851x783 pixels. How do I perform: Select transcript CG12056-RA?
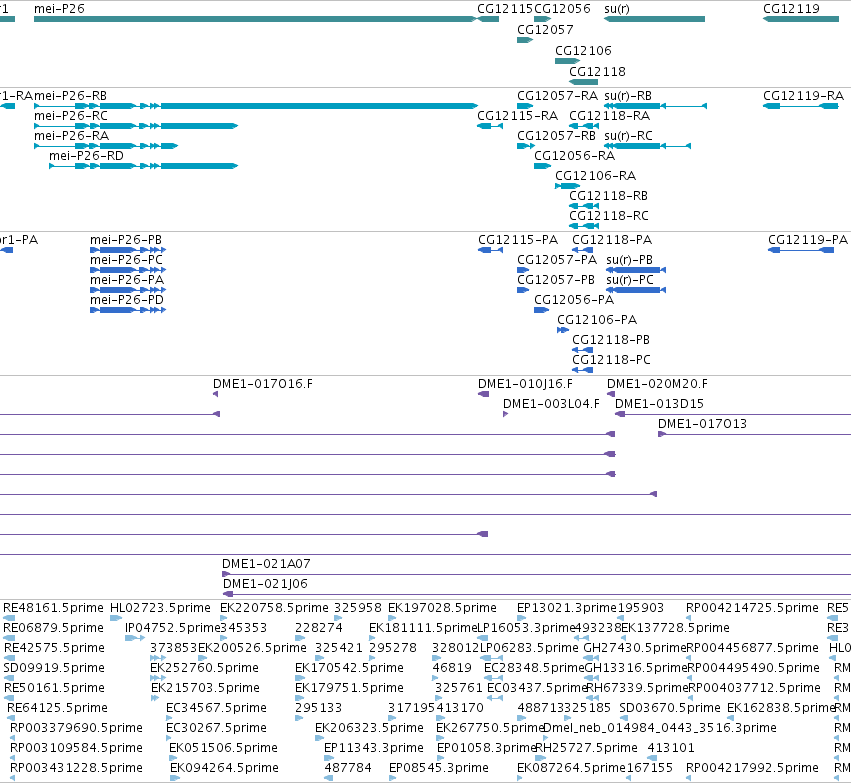542,165
